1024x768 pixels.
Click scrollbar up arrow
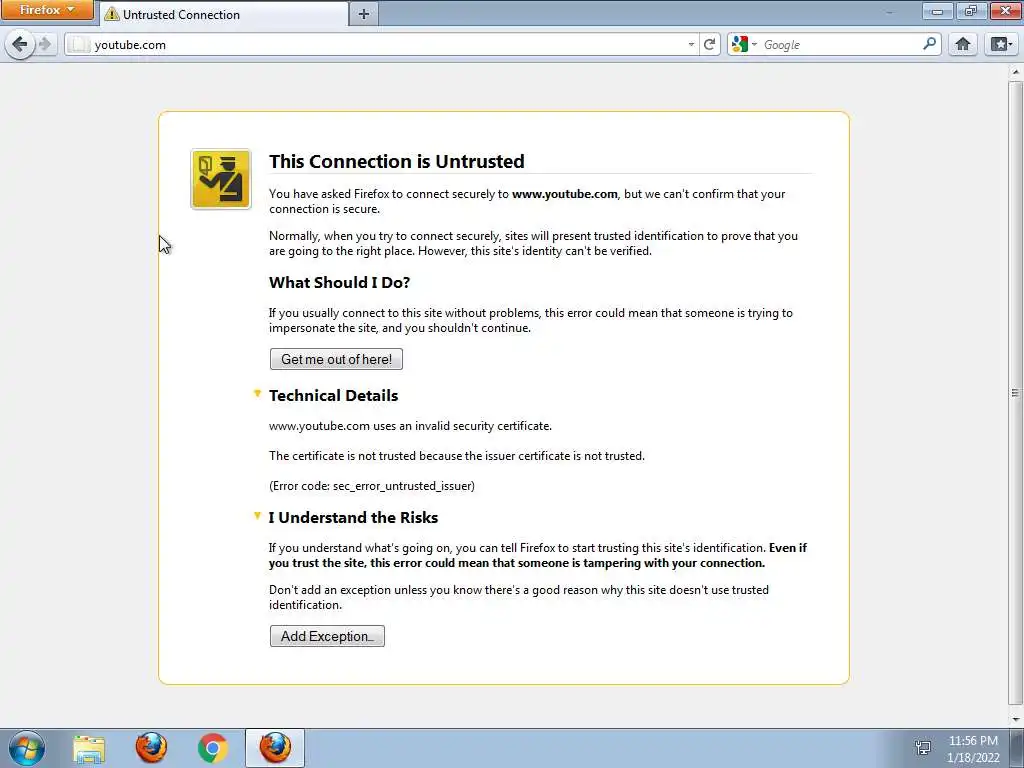pyautogui.click(x=1016, y=71)
